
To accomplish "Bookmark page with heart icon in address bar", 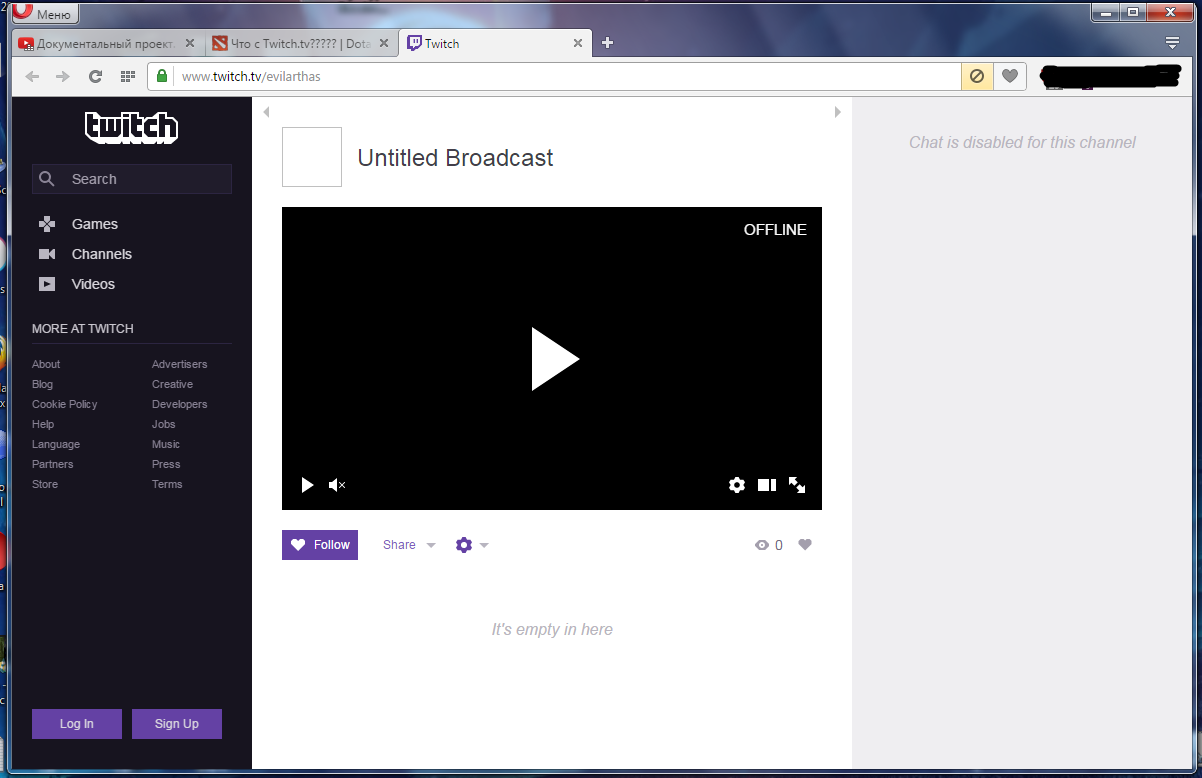I will click(x=1010, y=76).
